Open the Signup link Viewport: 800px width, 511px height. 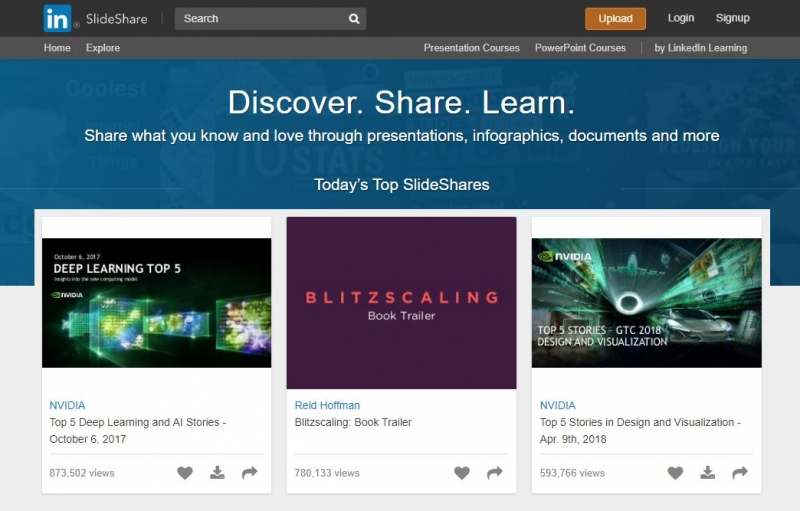tap(733, 18)
